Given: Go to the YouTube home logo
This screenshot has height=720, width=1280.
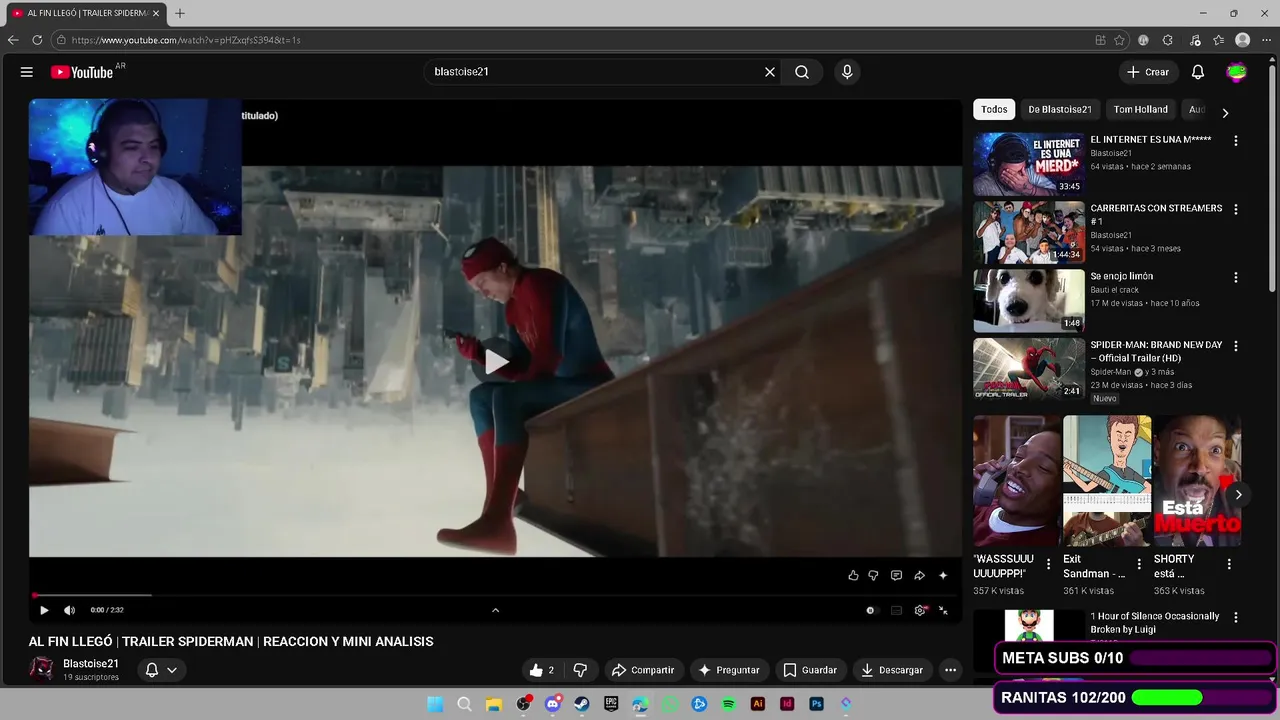Looking at the screenshot, I should pyautogui.click(x=82, y=72).
